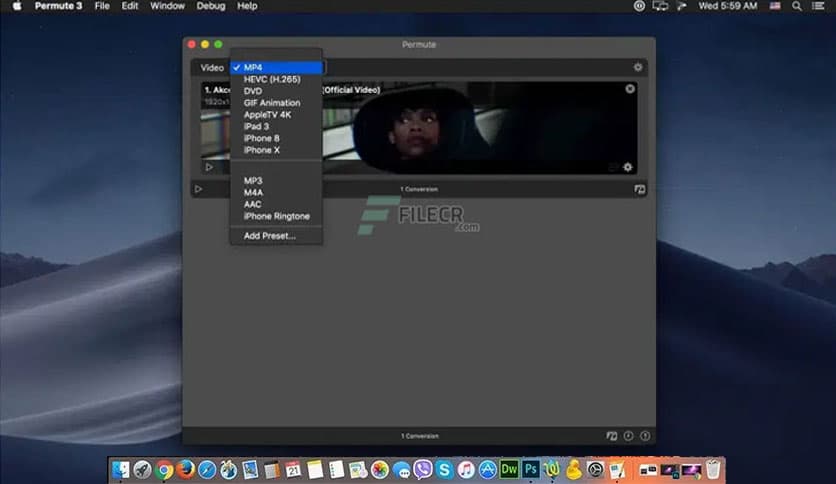This screenshot has width=836, height=484.
Task: Launch Skype from the Dock
Action: pyautogui.click(x=444, y=470)
